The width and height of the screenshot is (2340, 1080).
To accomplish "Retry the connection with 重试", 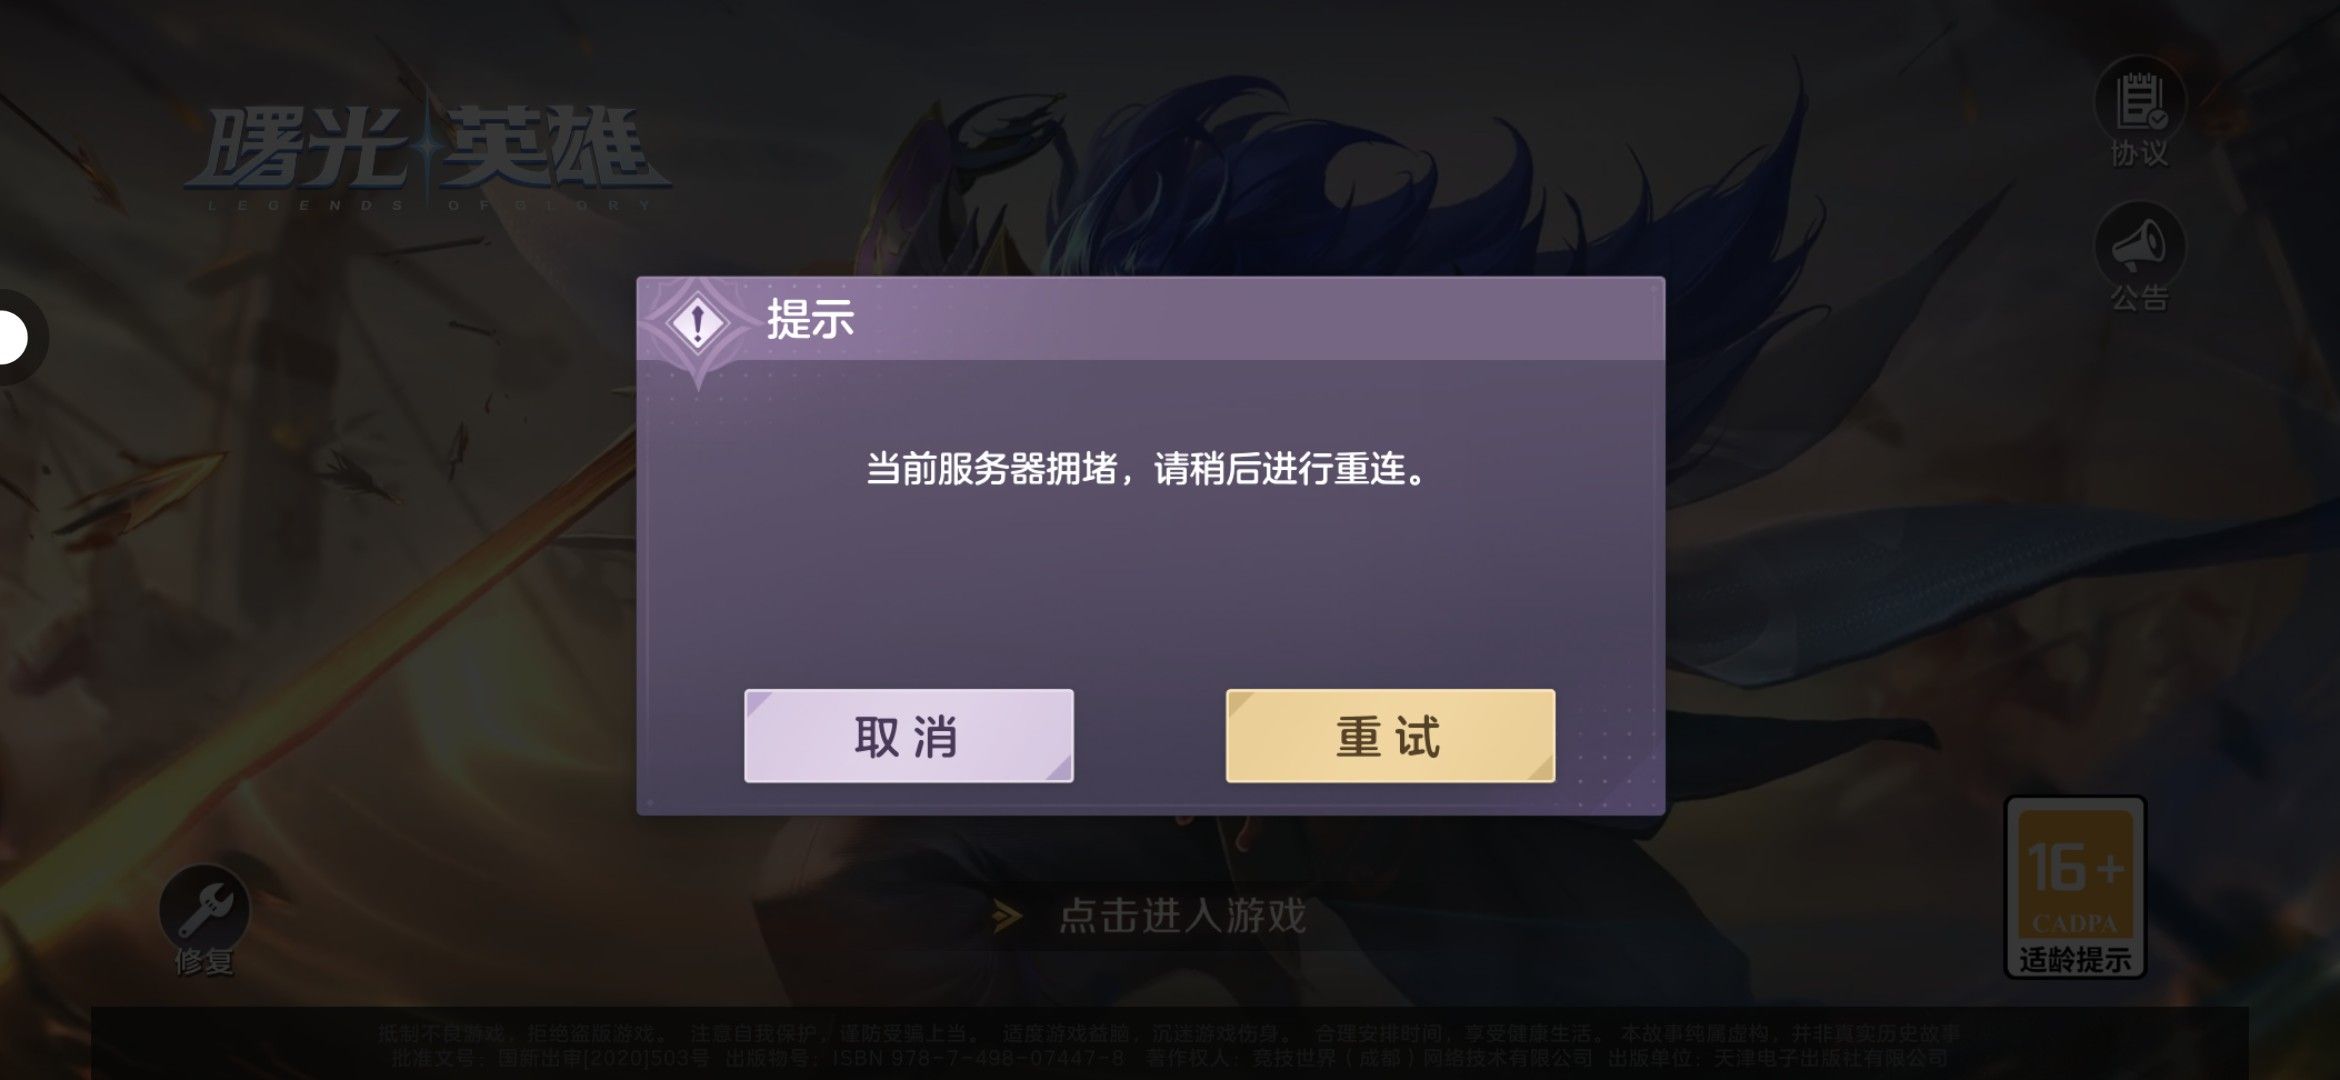I will (1390, 736).
